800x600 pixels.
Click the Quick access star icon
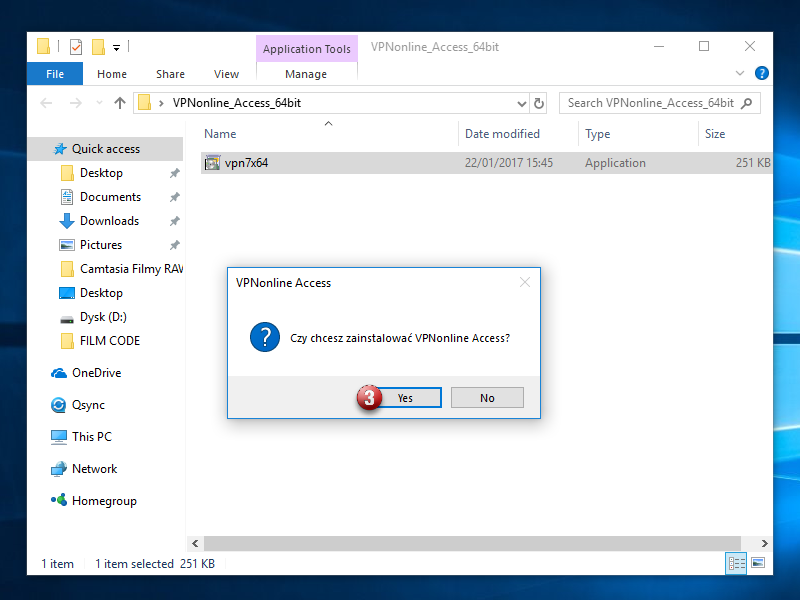(x=60, y=149)
